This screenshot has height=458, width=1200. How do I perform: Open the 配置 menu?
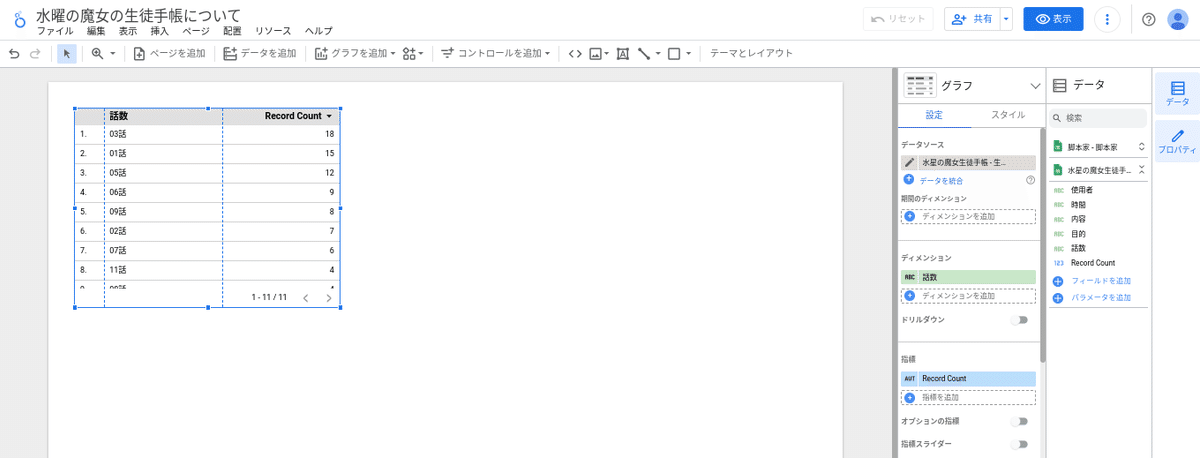pos(232,31)
